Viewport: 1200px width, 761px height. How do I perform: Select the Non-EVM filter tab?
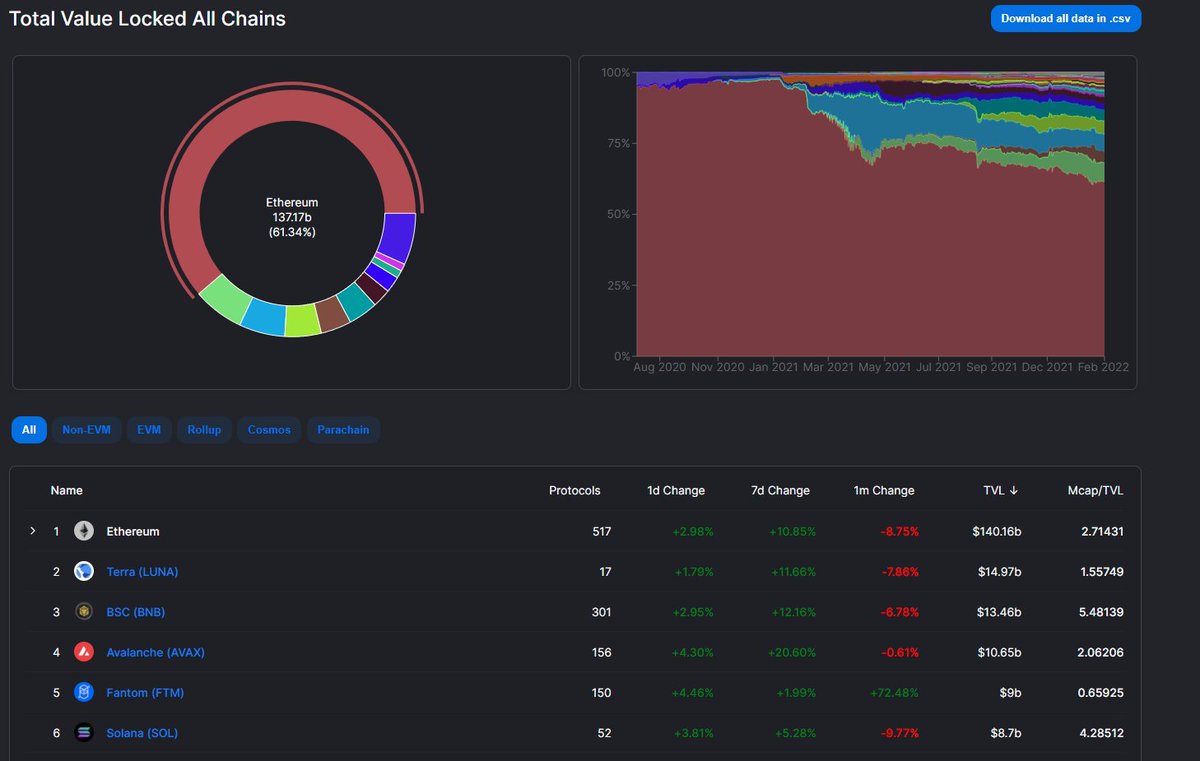point(87,430)
